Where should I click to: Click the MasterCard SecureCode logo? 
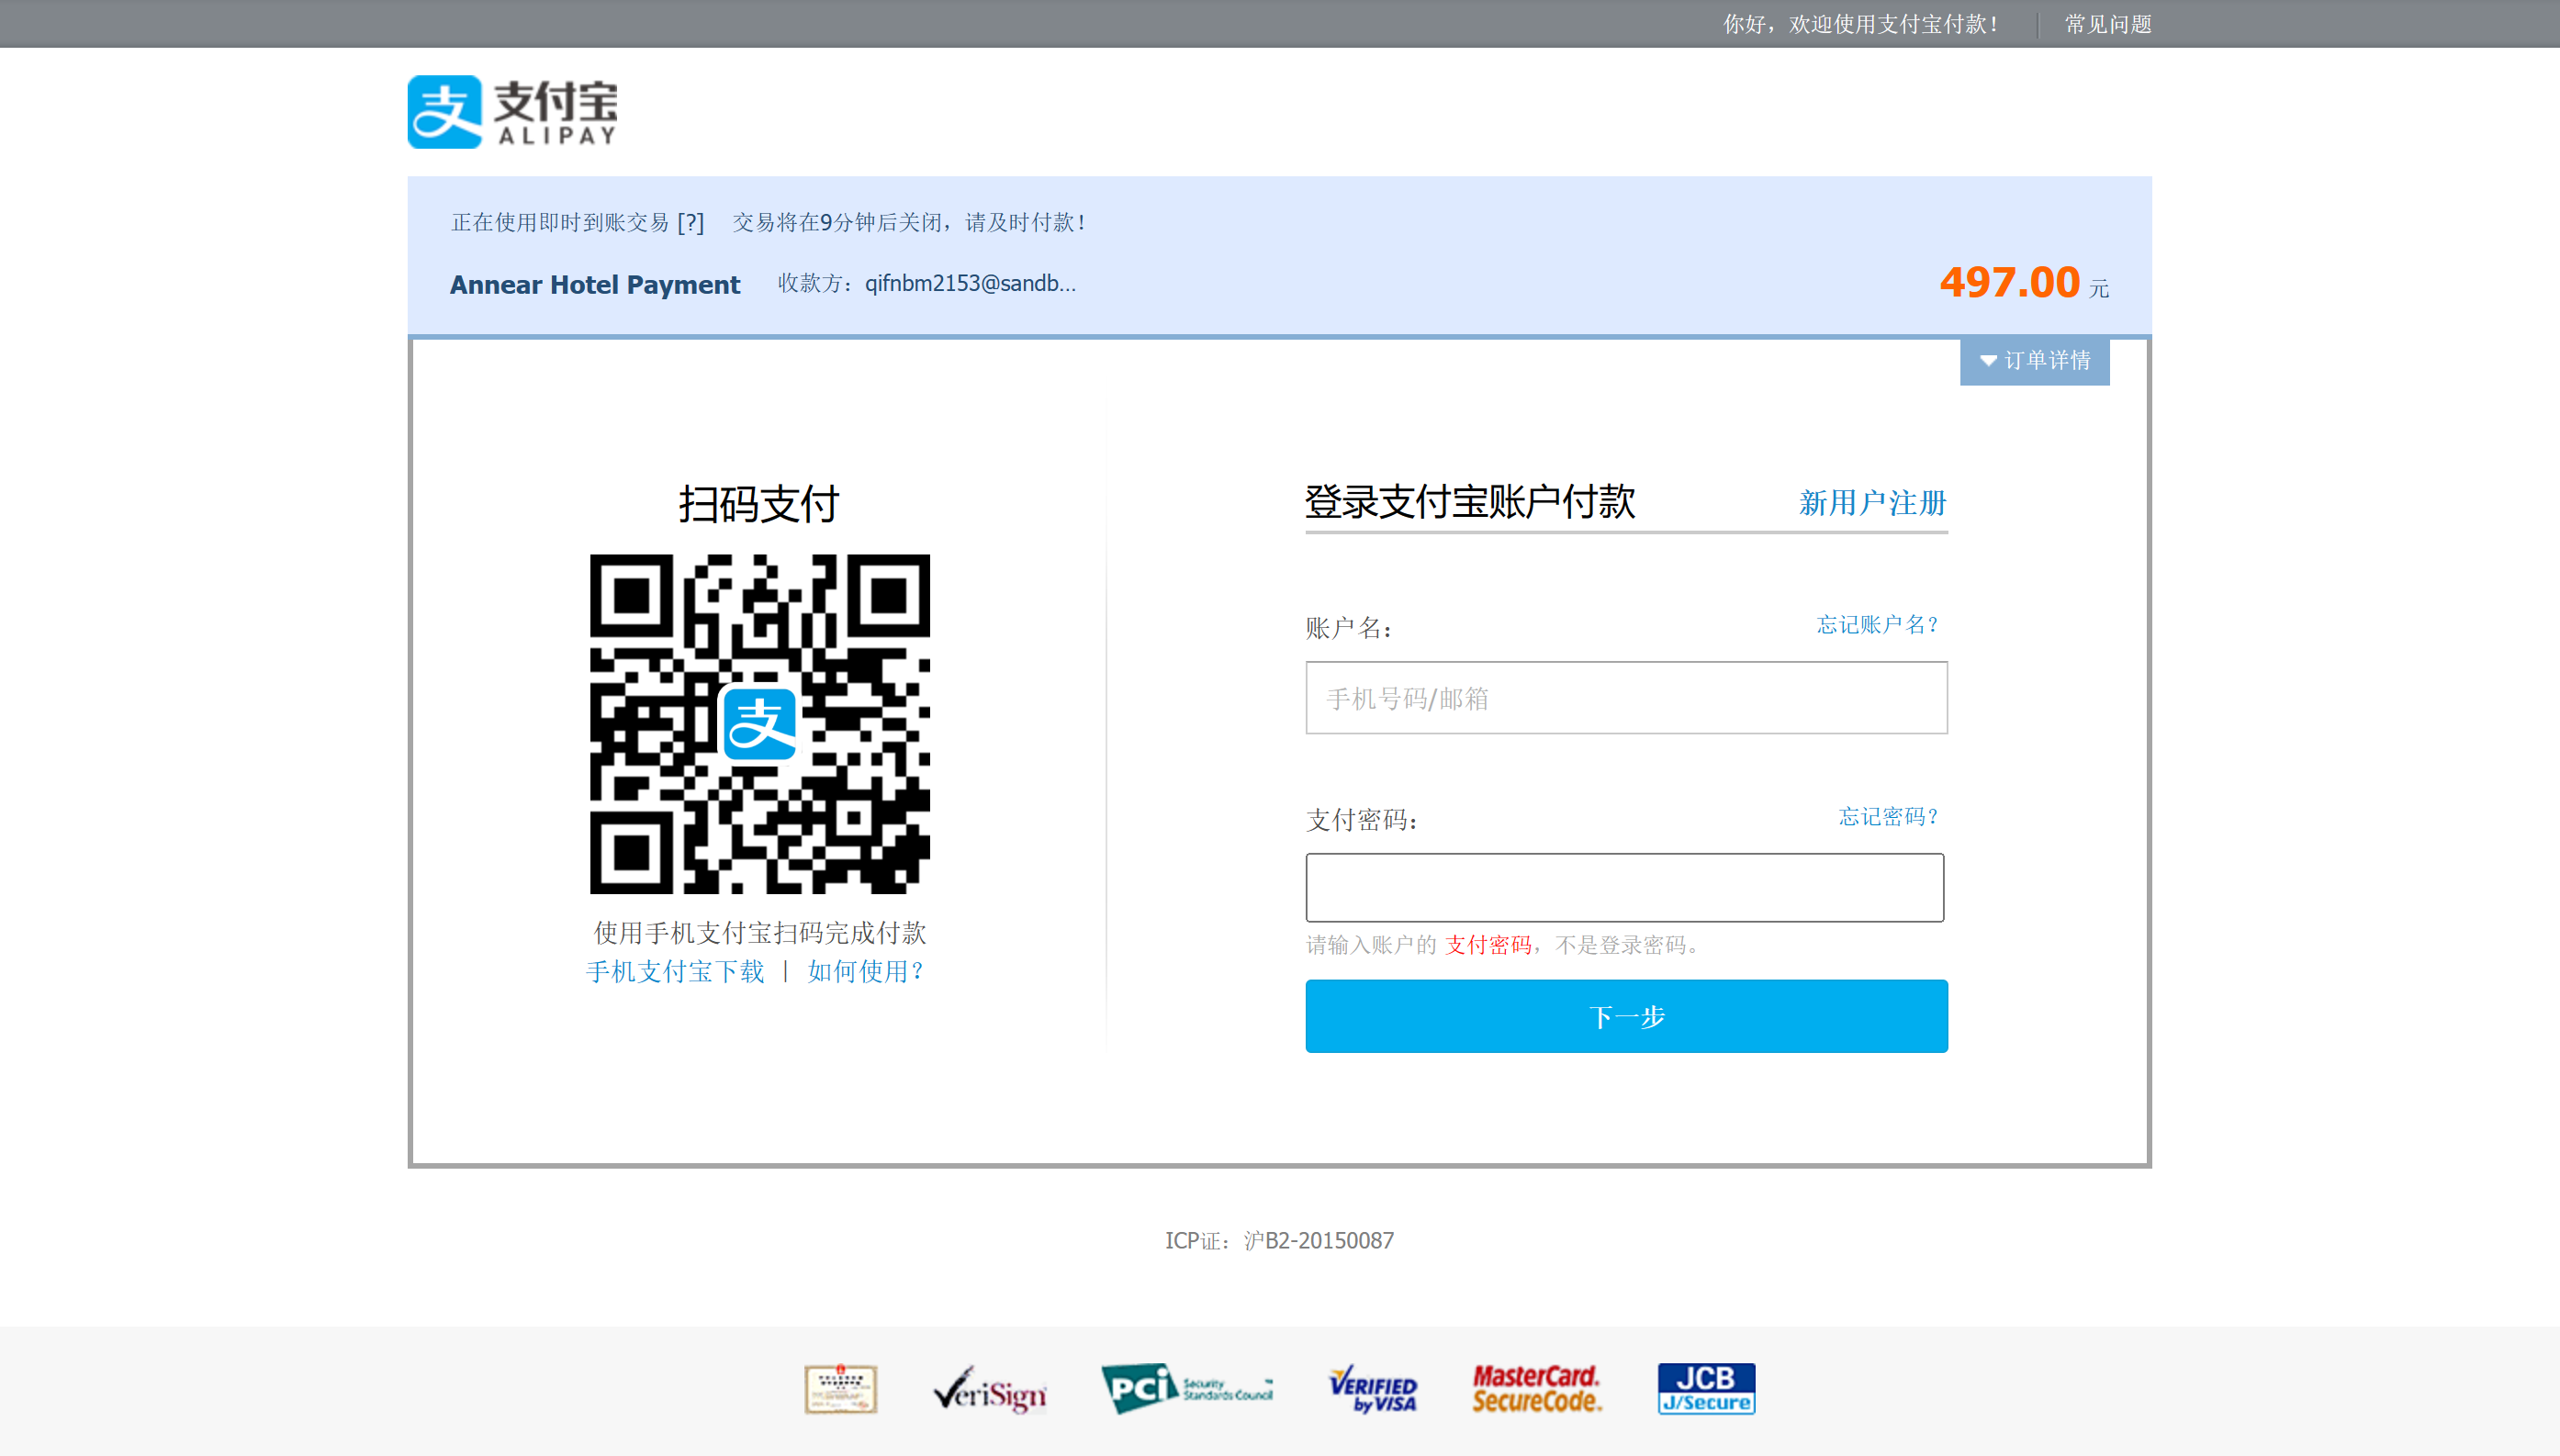tap(1537, 1389)
